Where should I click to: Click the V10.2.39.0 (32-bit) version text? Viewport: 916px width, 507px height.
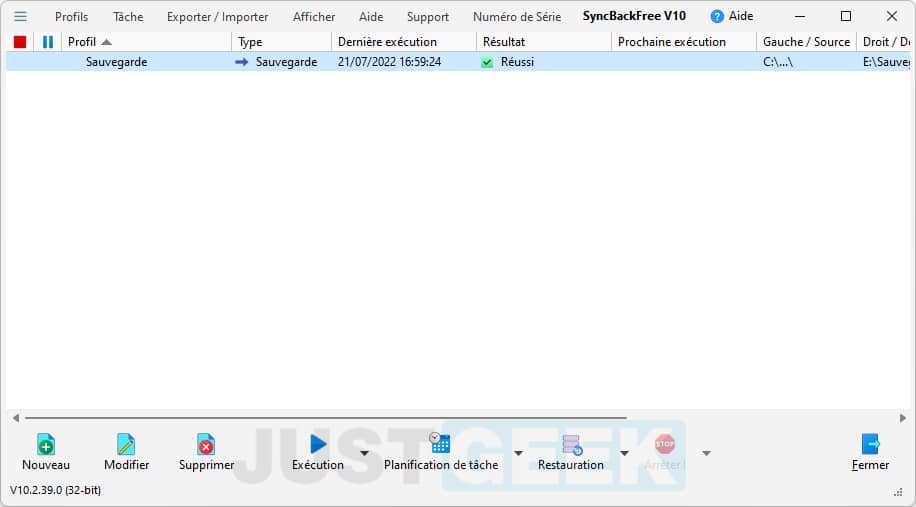[x=55, y=490]
